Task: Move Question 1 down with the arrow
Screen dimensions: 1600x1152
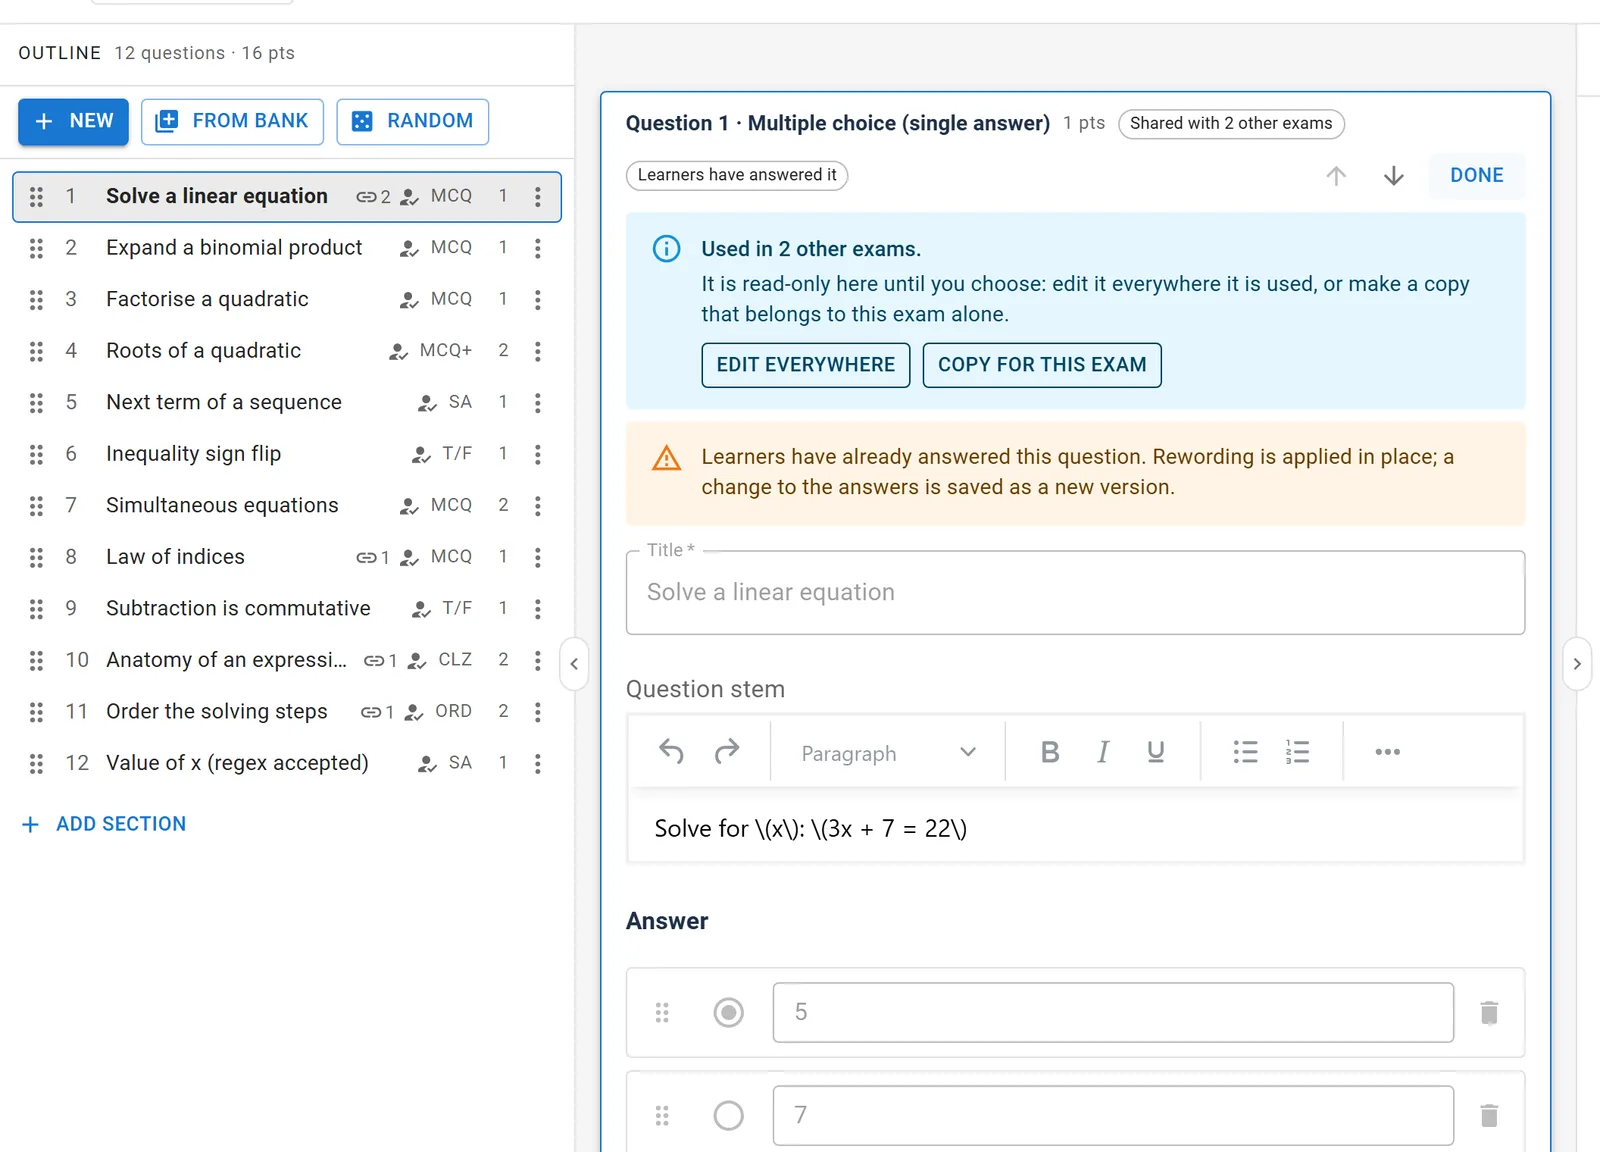Action: click(1394, 176)
